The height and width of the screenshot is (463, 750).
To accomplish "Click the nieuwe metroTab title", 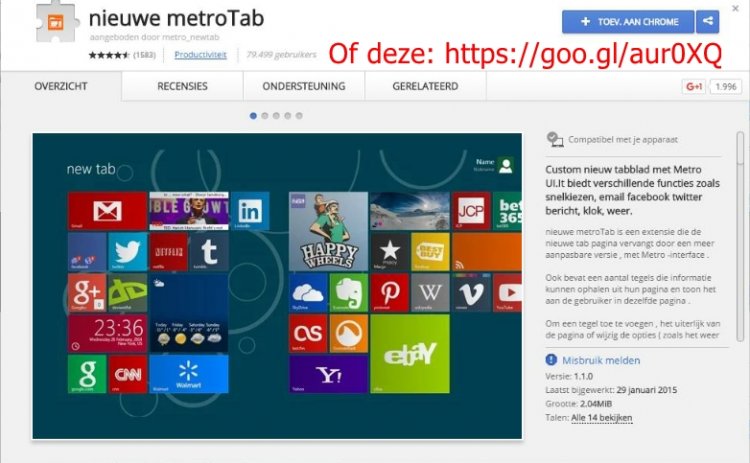I will [176, 18].
